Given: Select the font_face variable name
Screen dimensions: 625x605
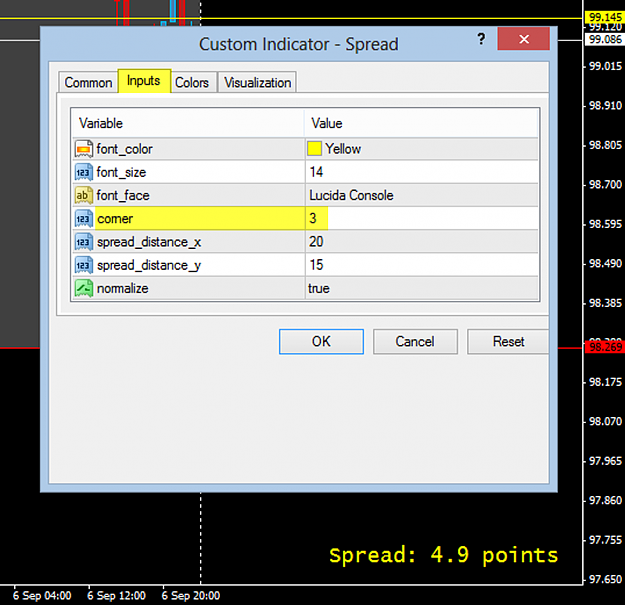Looking at the screenshot, I should pos(123,195).
